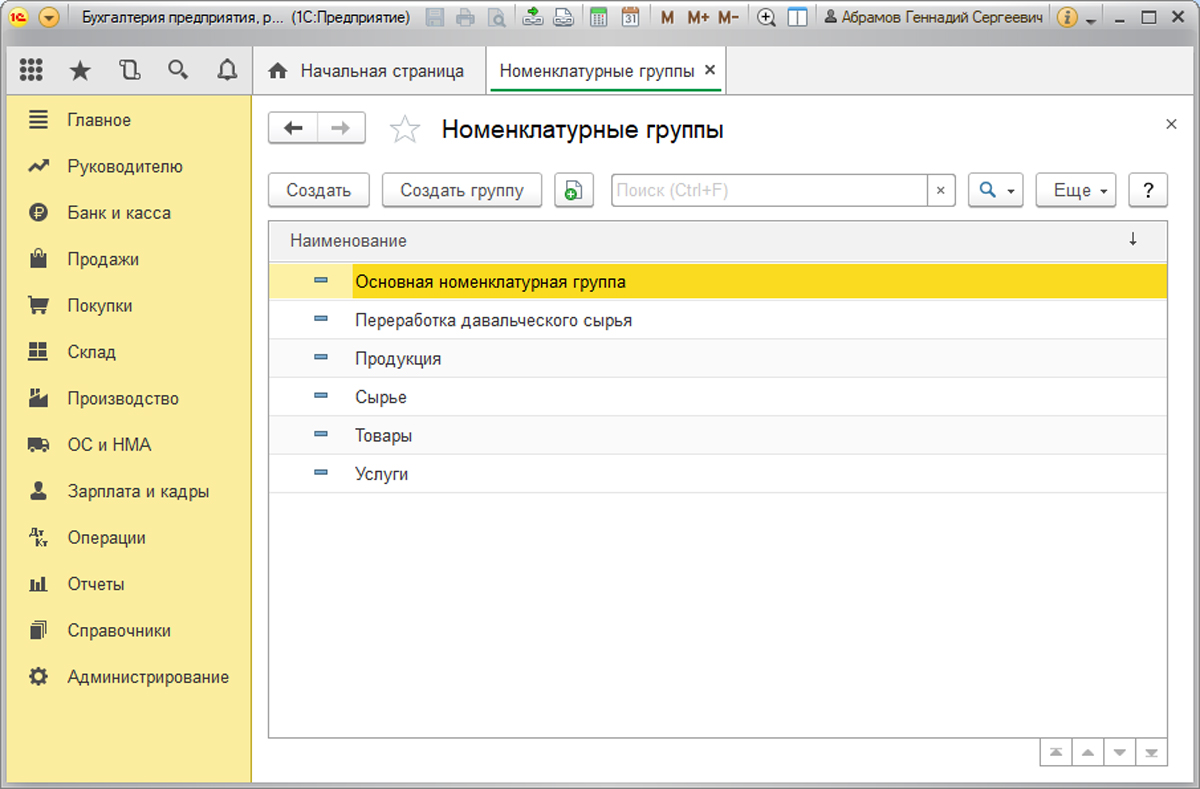
Task: Click in the Поиск search field
Action: 770,190
